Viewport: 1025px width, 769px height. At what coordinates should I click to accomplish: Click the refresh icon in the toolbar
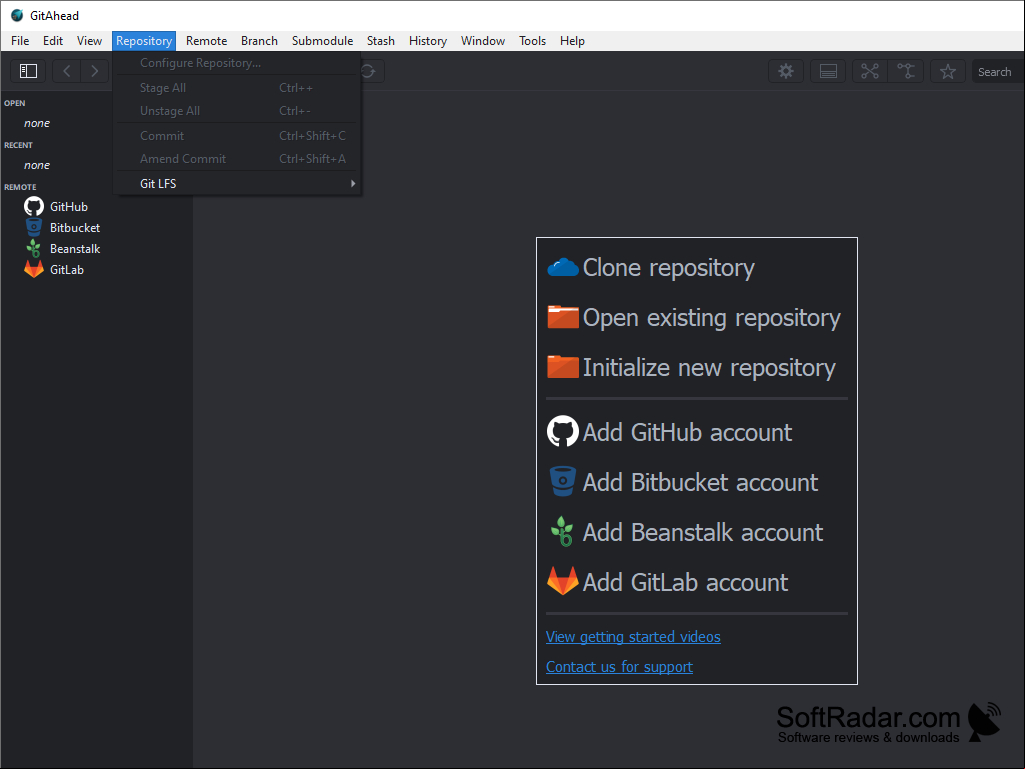pyautogui.click(x=369, y=71)
